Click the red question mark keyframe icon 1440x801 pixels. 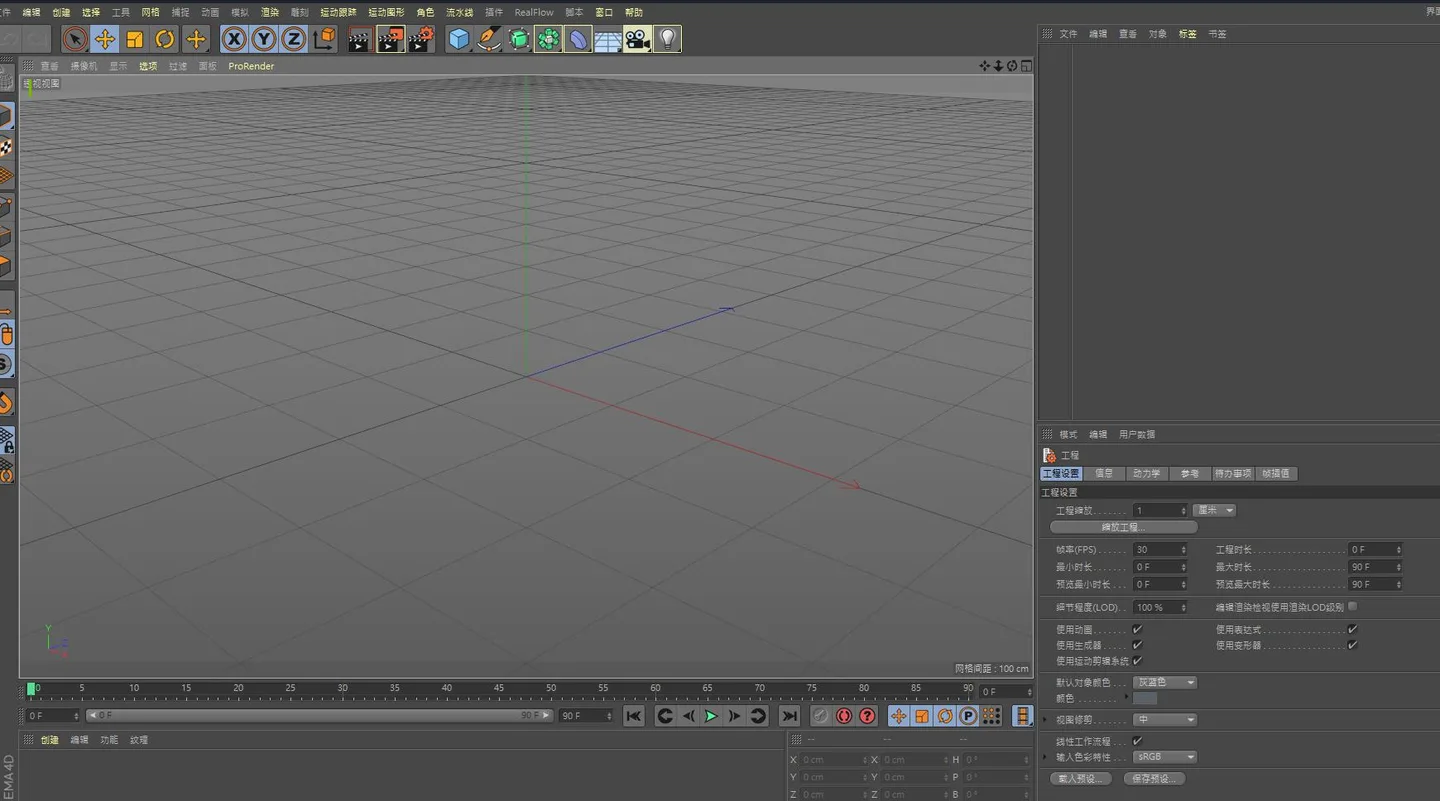(x=867, y=716)
